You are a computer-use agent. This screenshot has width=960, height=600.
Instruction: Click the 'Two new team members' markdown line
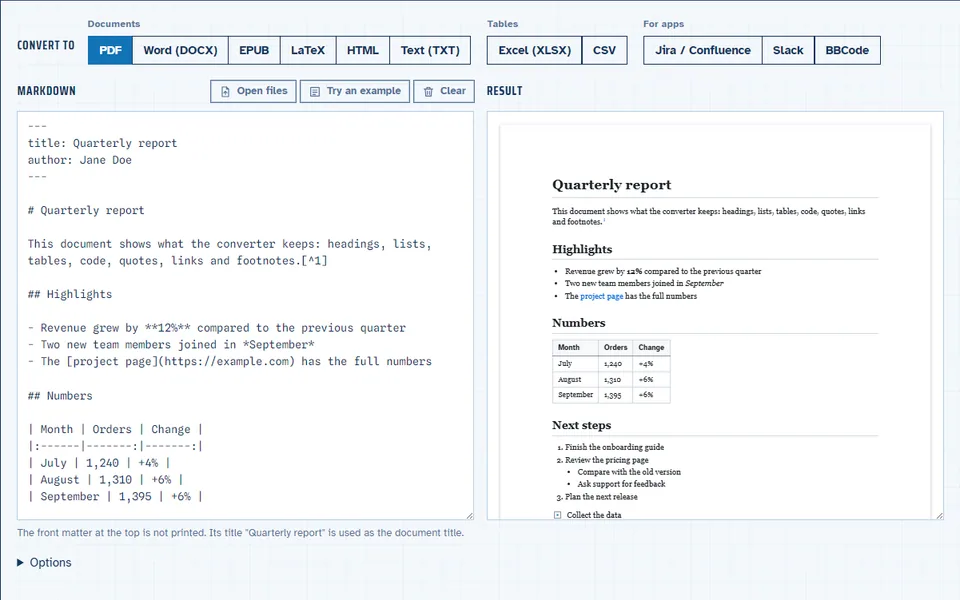pyautogui.click(x=171, y=345)
